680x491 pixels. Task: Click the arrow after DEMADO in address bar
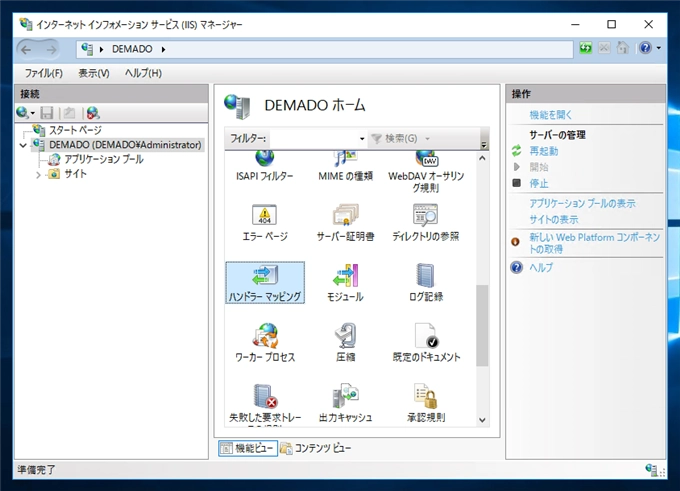tap(163, 49)
